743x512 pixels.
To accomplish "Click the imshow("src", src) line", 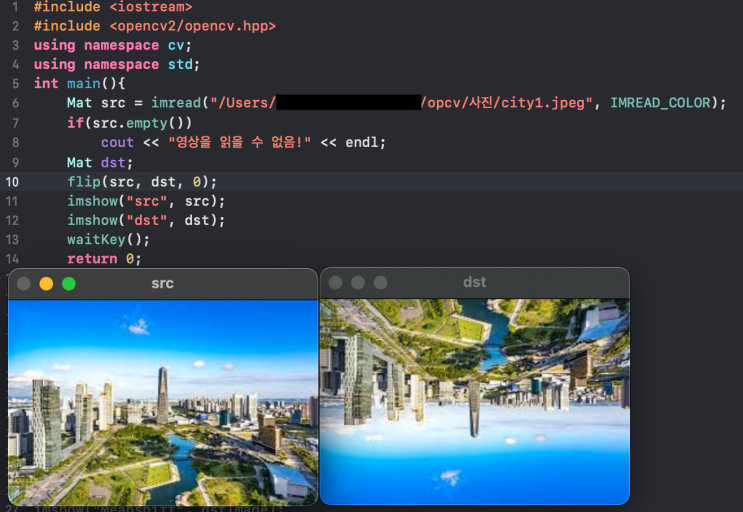I will tap(146, 201).
